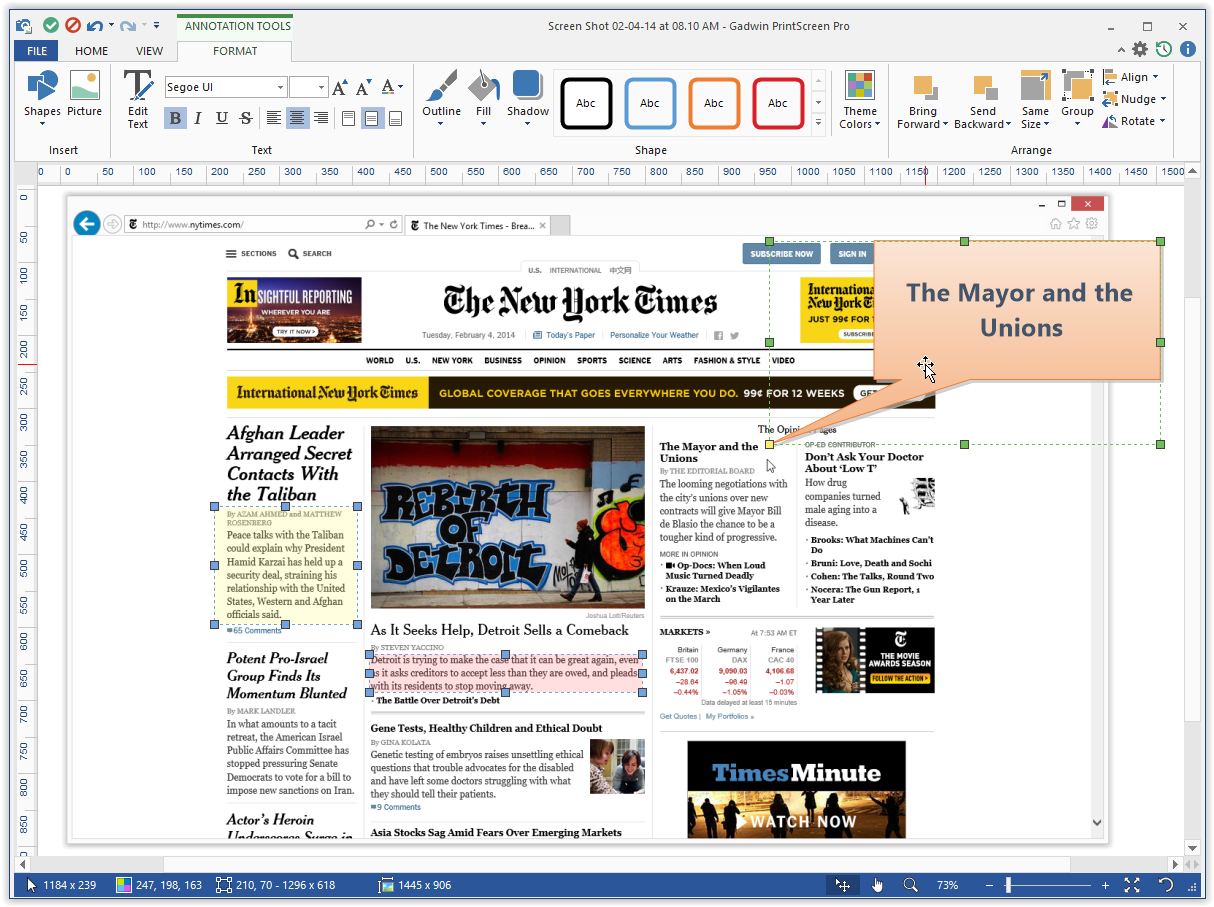Click the green checkmark accept icon
Screen dimensions: 1214x907
[50, 25]
